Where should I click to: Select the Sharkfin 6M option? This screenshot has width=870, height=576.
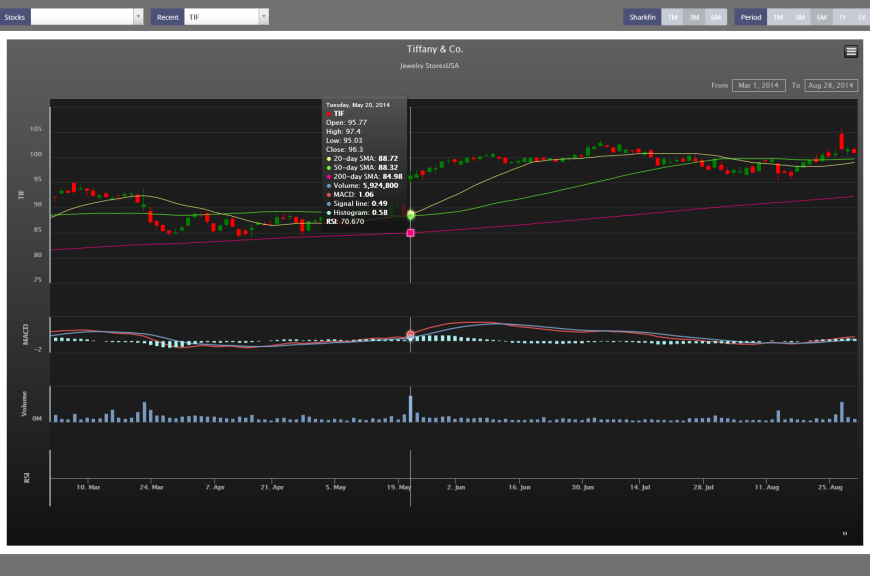(715, 17)
